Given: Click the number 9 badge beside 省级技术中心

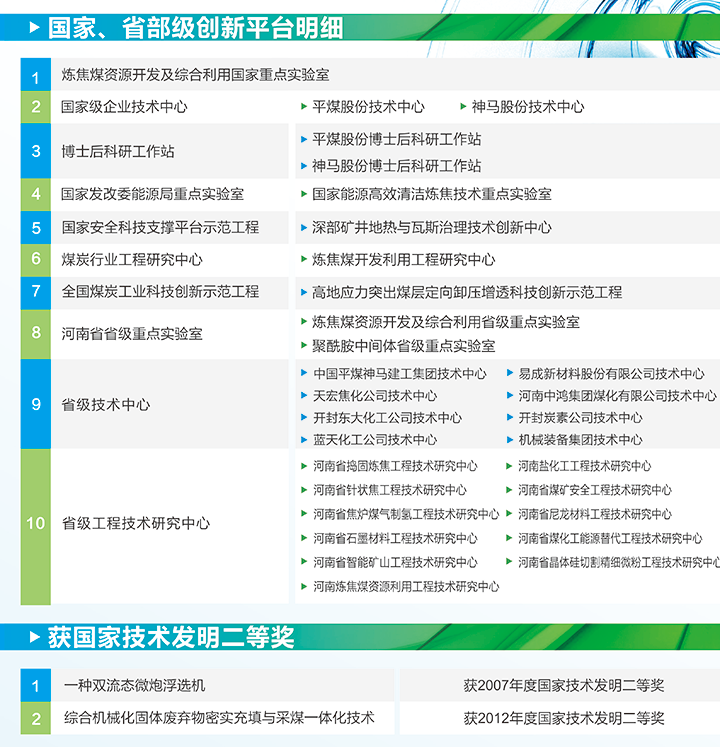Looking at the screenshot, I should pos(35,405).
